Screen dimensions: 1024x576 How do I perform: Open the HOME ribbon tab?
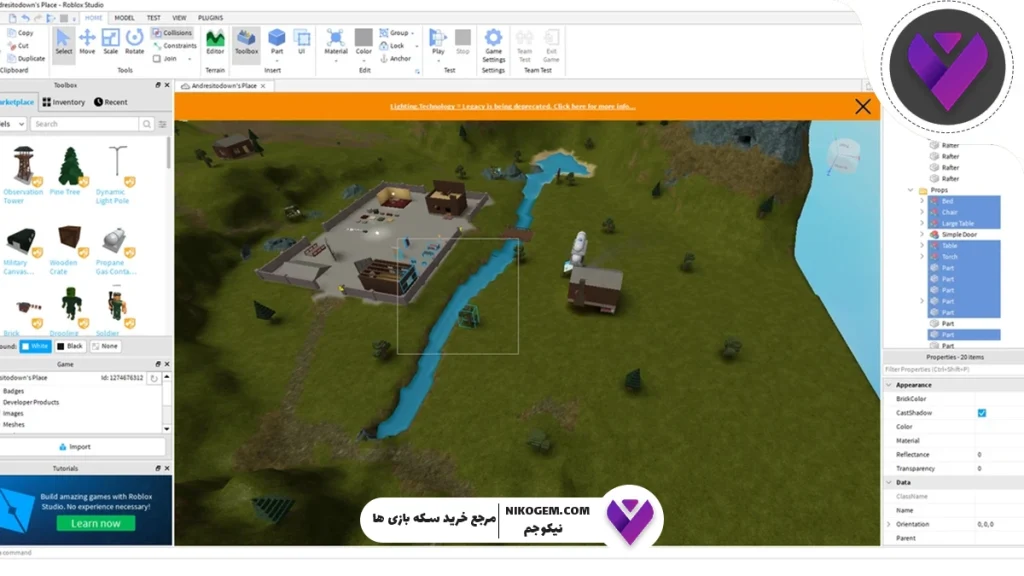point(93,18)
